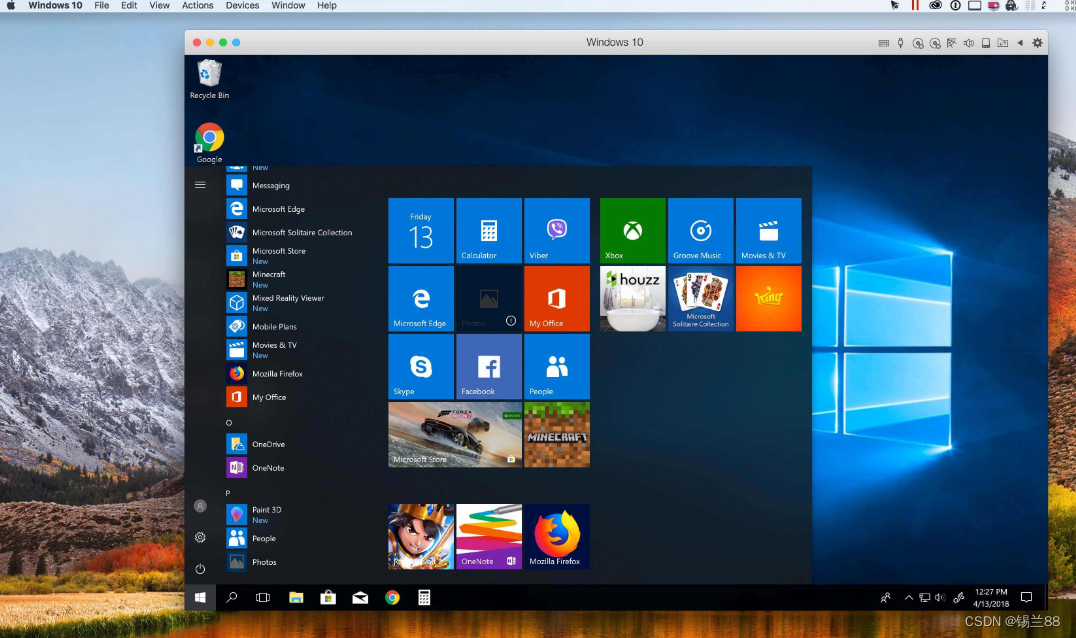Viewport: 1076px width, 638px height.
Task: Open the View menu in the Mac menu bar
Action: click(159, 5)
